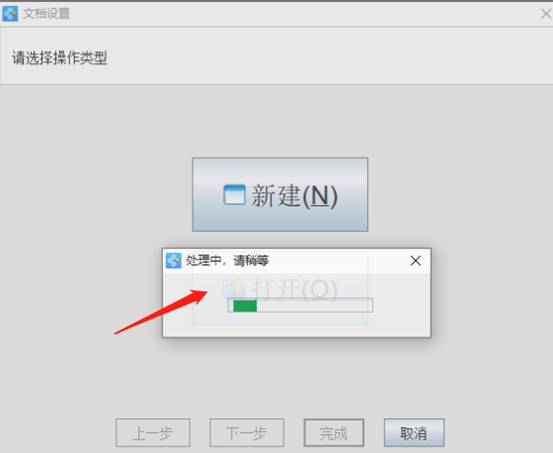Click the app icon in 处理中 popup
The height and width of the screenshot is (453, 553).
pyautogui.click(x=174, y=261)
